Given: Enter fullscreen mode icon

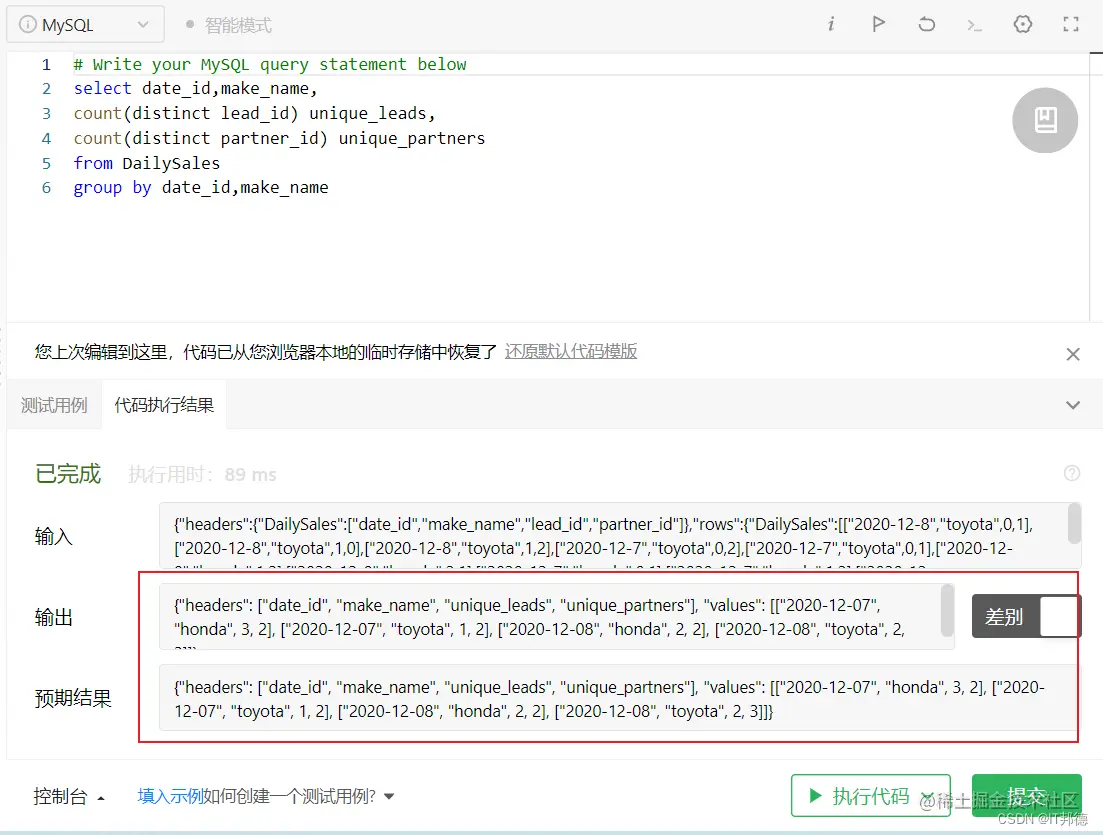Looking at the screenshot, I should [x=1071, y=25].
